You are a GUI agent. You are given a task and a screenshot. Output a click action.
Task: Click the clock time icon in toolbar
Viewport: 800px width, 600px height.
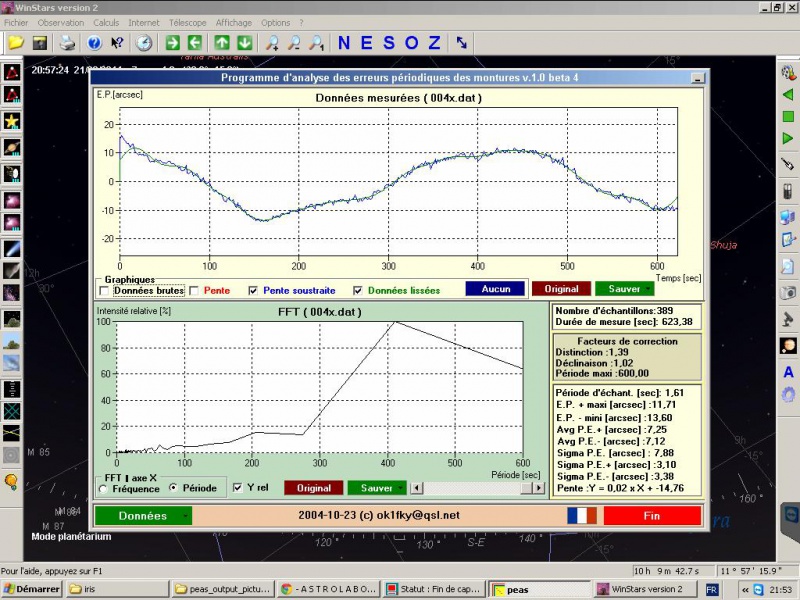coord(144,43)
